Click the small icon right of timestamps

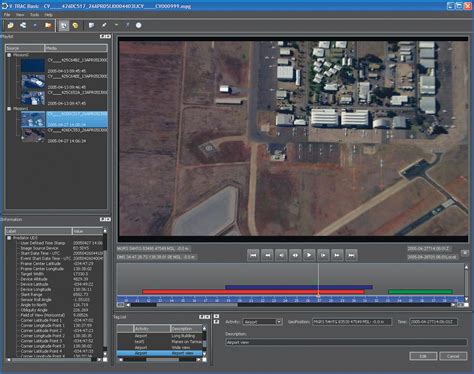click(x=465, y=253)
